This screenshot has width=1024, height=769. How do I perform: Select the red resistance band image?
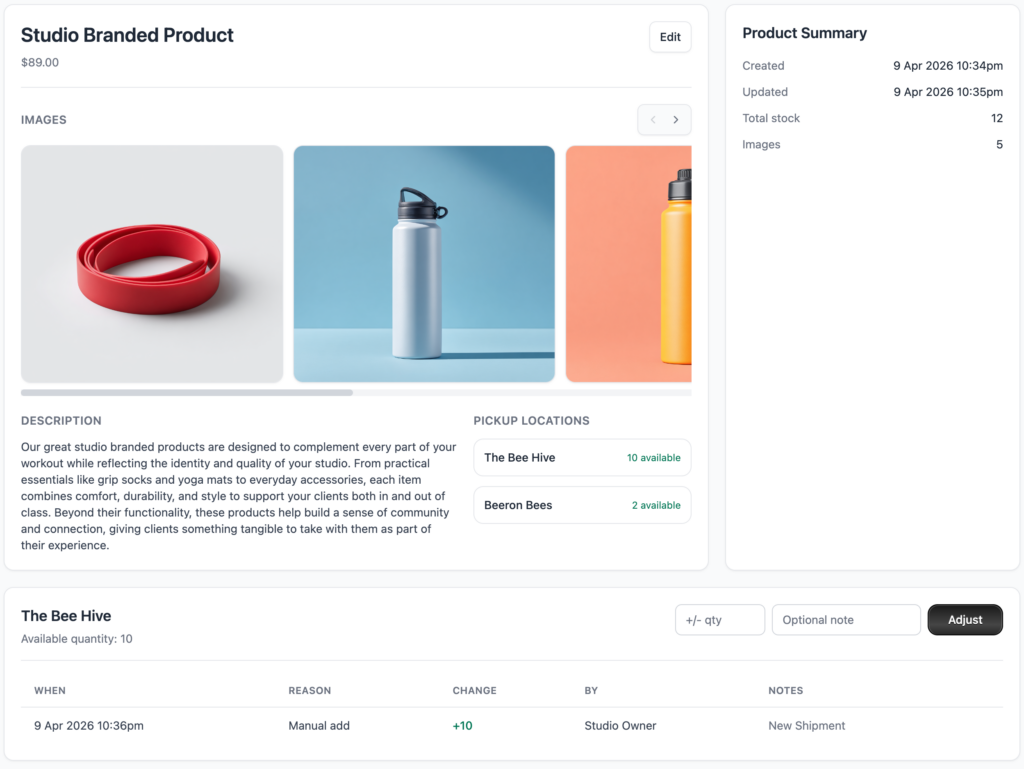(152, 264)
